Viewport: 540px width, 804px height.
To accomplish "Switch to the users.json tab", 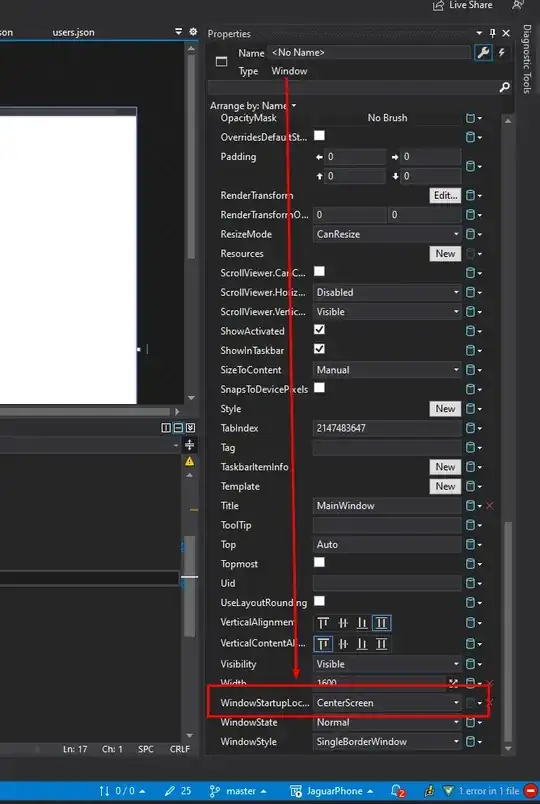I will pos(73,32).
